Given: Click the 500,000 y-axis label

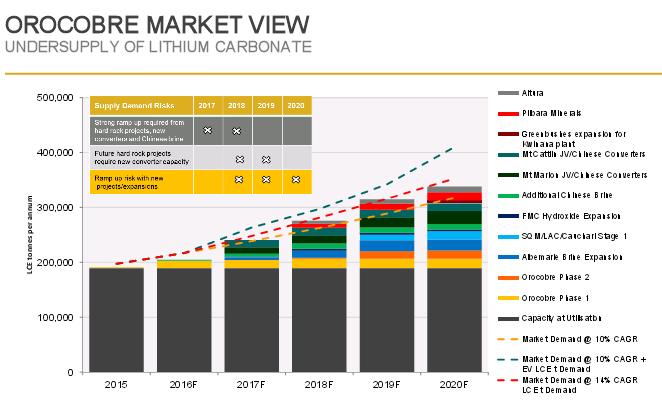Looking at the screenshot, I should click(55, 98).
